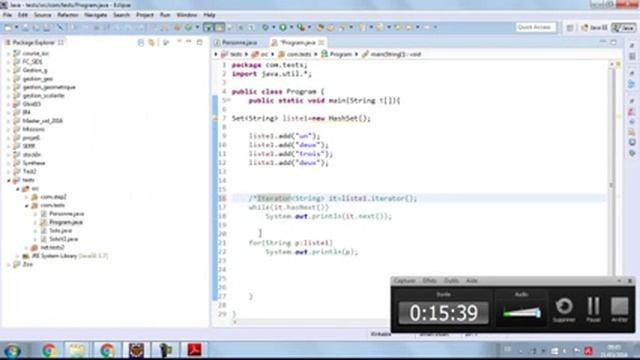Open the recorder Capture menu
640x360 pixels.
coord(404,281)
